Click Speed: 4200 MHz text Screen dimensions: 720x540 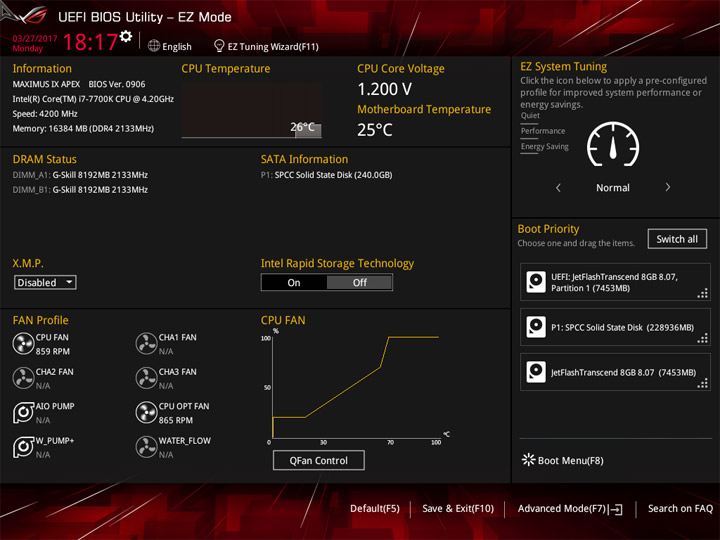click(45, 114)
